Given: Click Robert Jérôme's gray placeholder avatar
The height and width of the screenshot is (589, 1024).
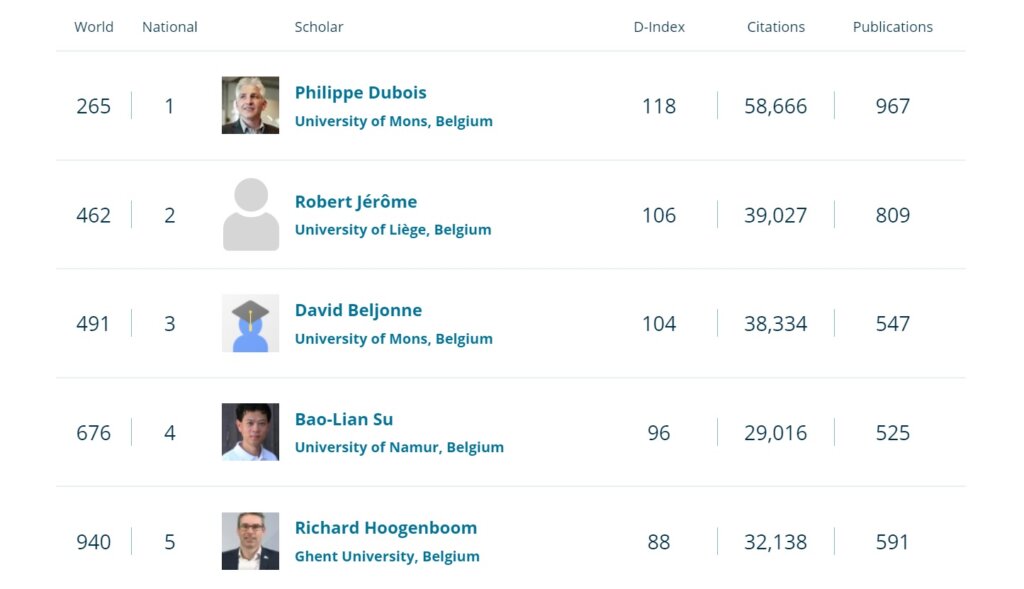Looking at the screenshot, I should point(250,214).
